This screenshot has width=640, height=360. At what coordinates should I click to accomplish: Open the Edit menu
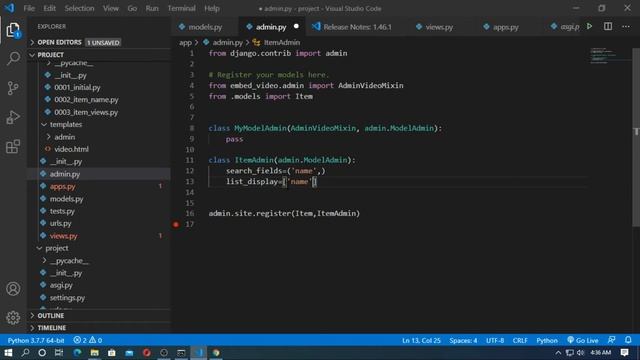coord(49,8)
